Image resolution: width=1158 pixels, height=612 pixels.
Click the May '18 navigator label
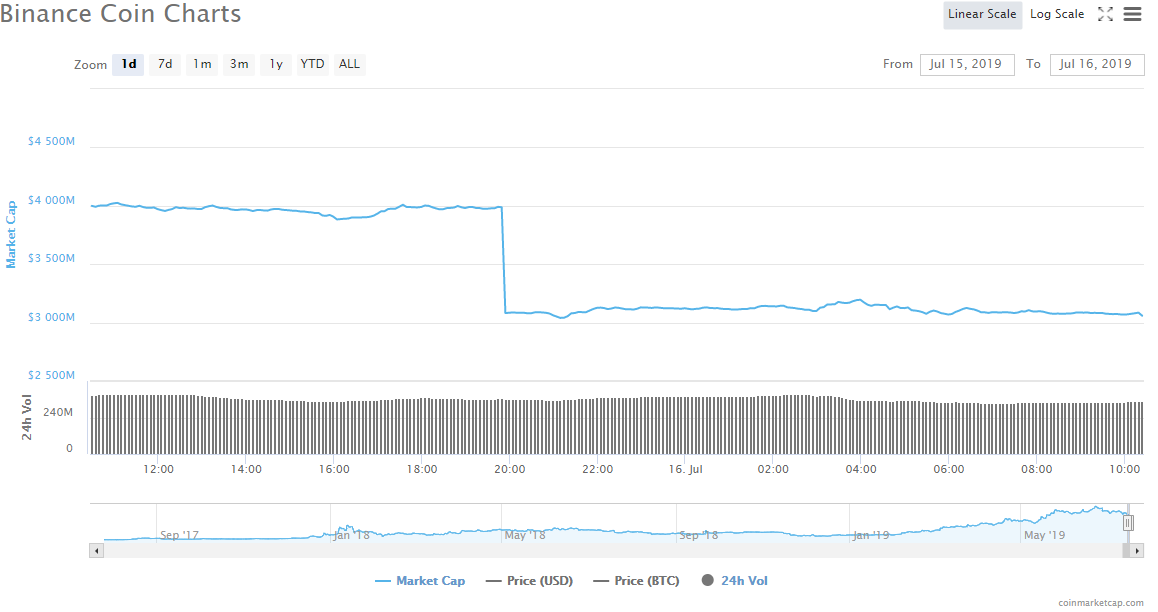click(x=524, y=535)
